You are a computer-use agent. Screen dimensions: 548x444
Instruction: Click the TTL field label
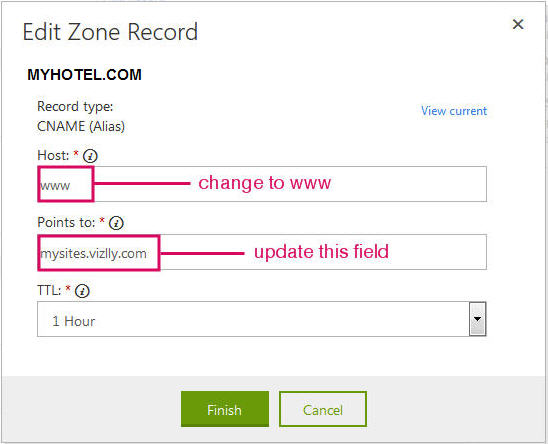[49, 290]
